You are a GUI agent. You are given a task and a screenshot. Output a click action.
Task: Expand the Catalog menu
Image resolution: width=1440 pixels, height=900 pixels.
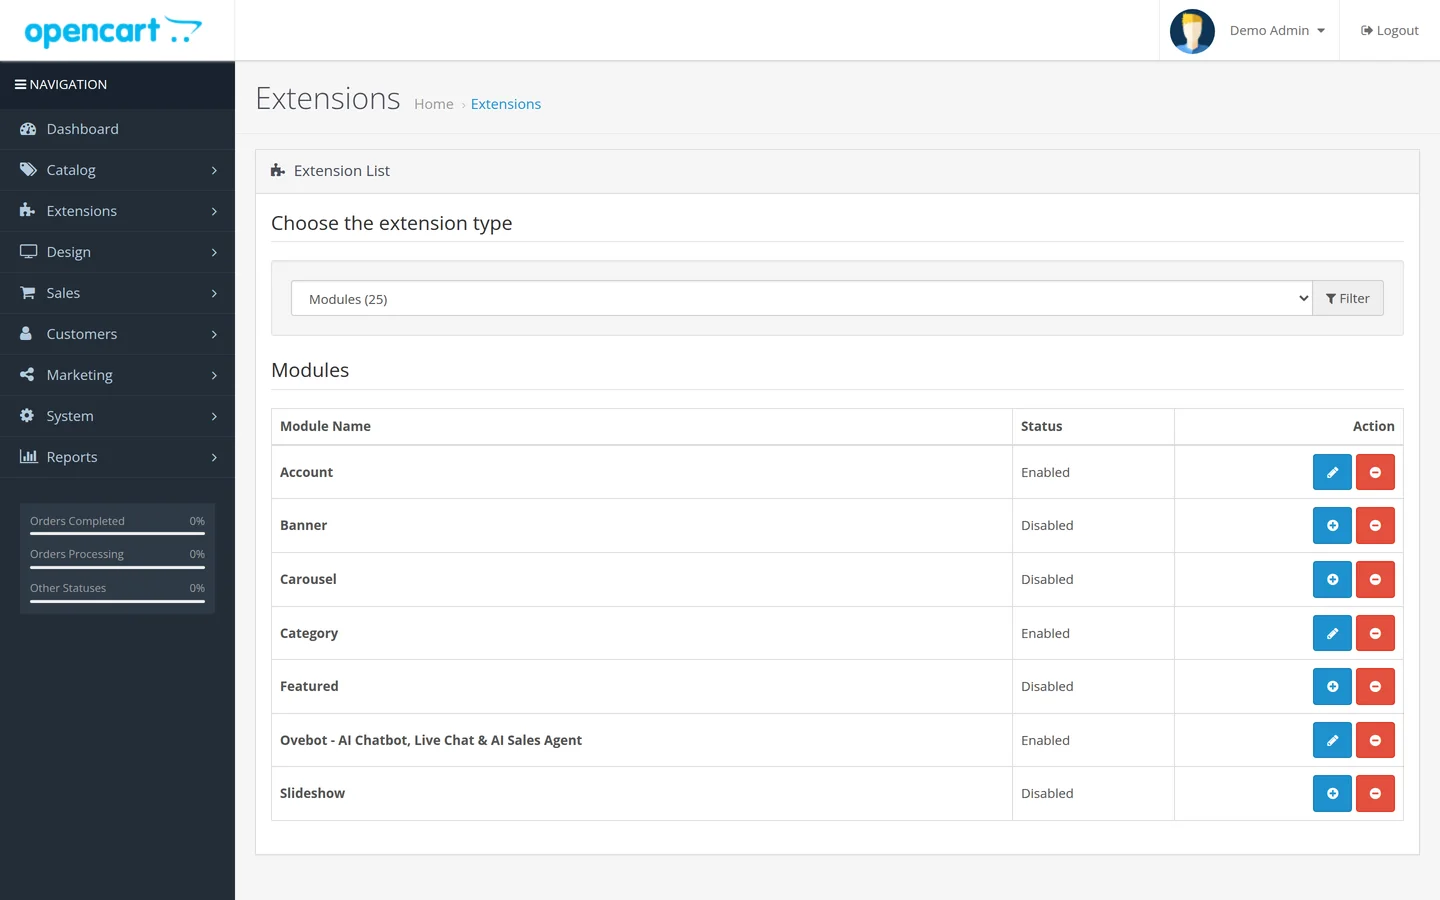[117, 170]
